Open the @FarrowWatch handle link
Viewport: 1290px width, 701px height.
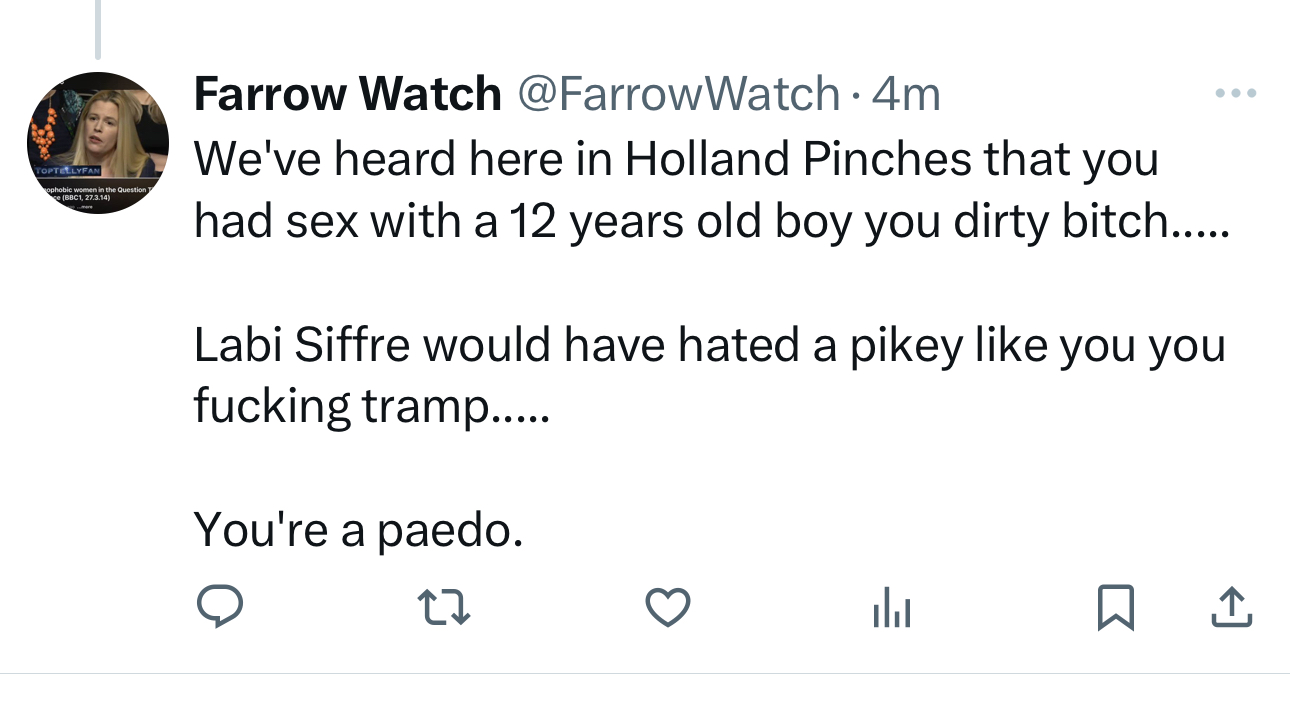point(678,94)
